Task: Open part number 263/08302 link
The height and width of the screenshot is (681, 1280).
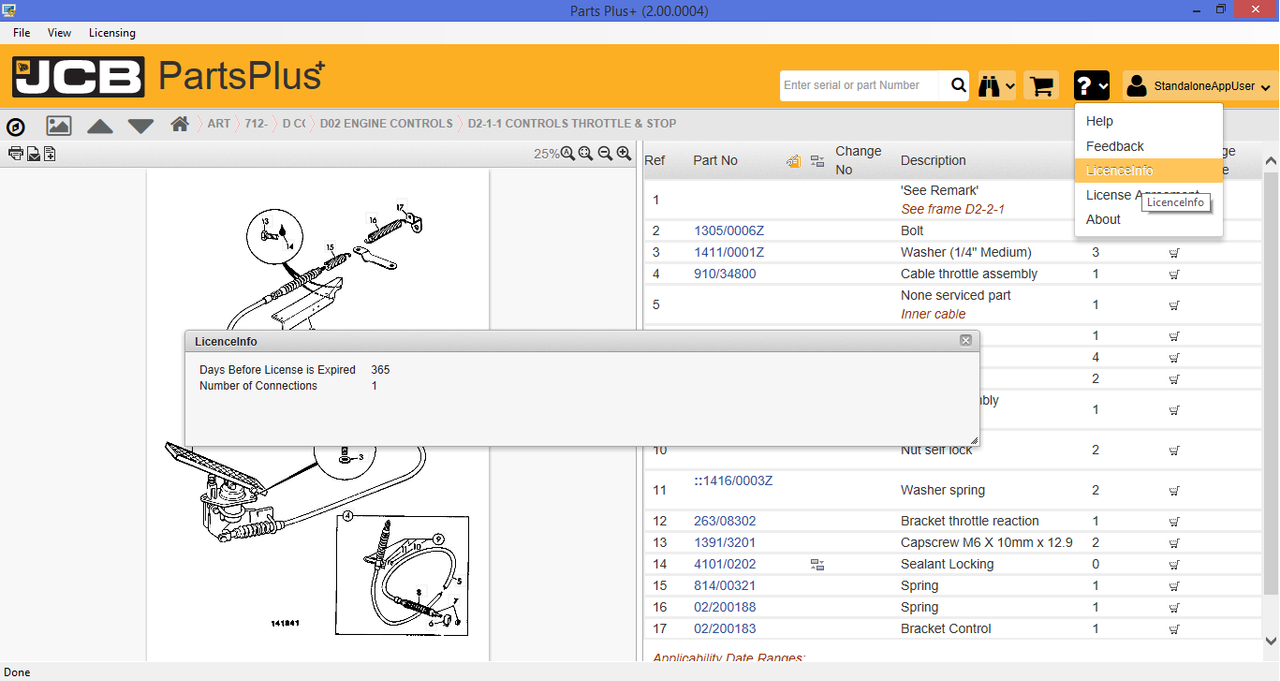Action: click(725, 521)
